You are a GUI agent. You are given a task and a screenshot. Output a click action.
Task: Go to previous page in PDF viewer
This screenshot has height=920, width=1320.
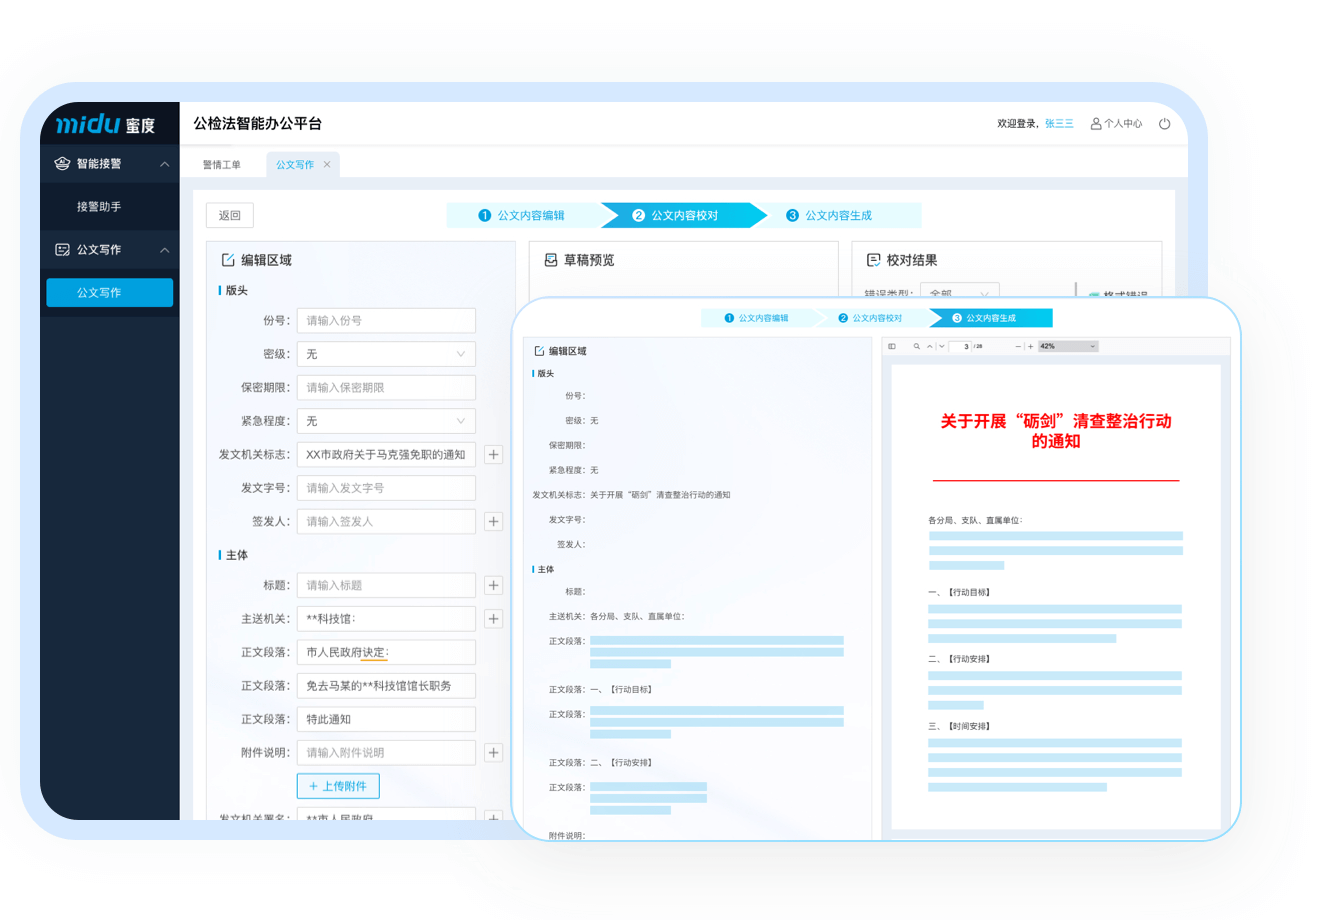[930, 346]
